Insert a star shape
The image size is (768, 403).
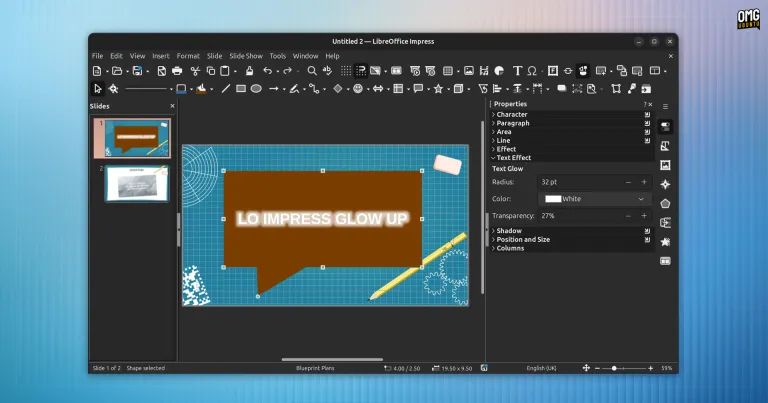[438, 89]
